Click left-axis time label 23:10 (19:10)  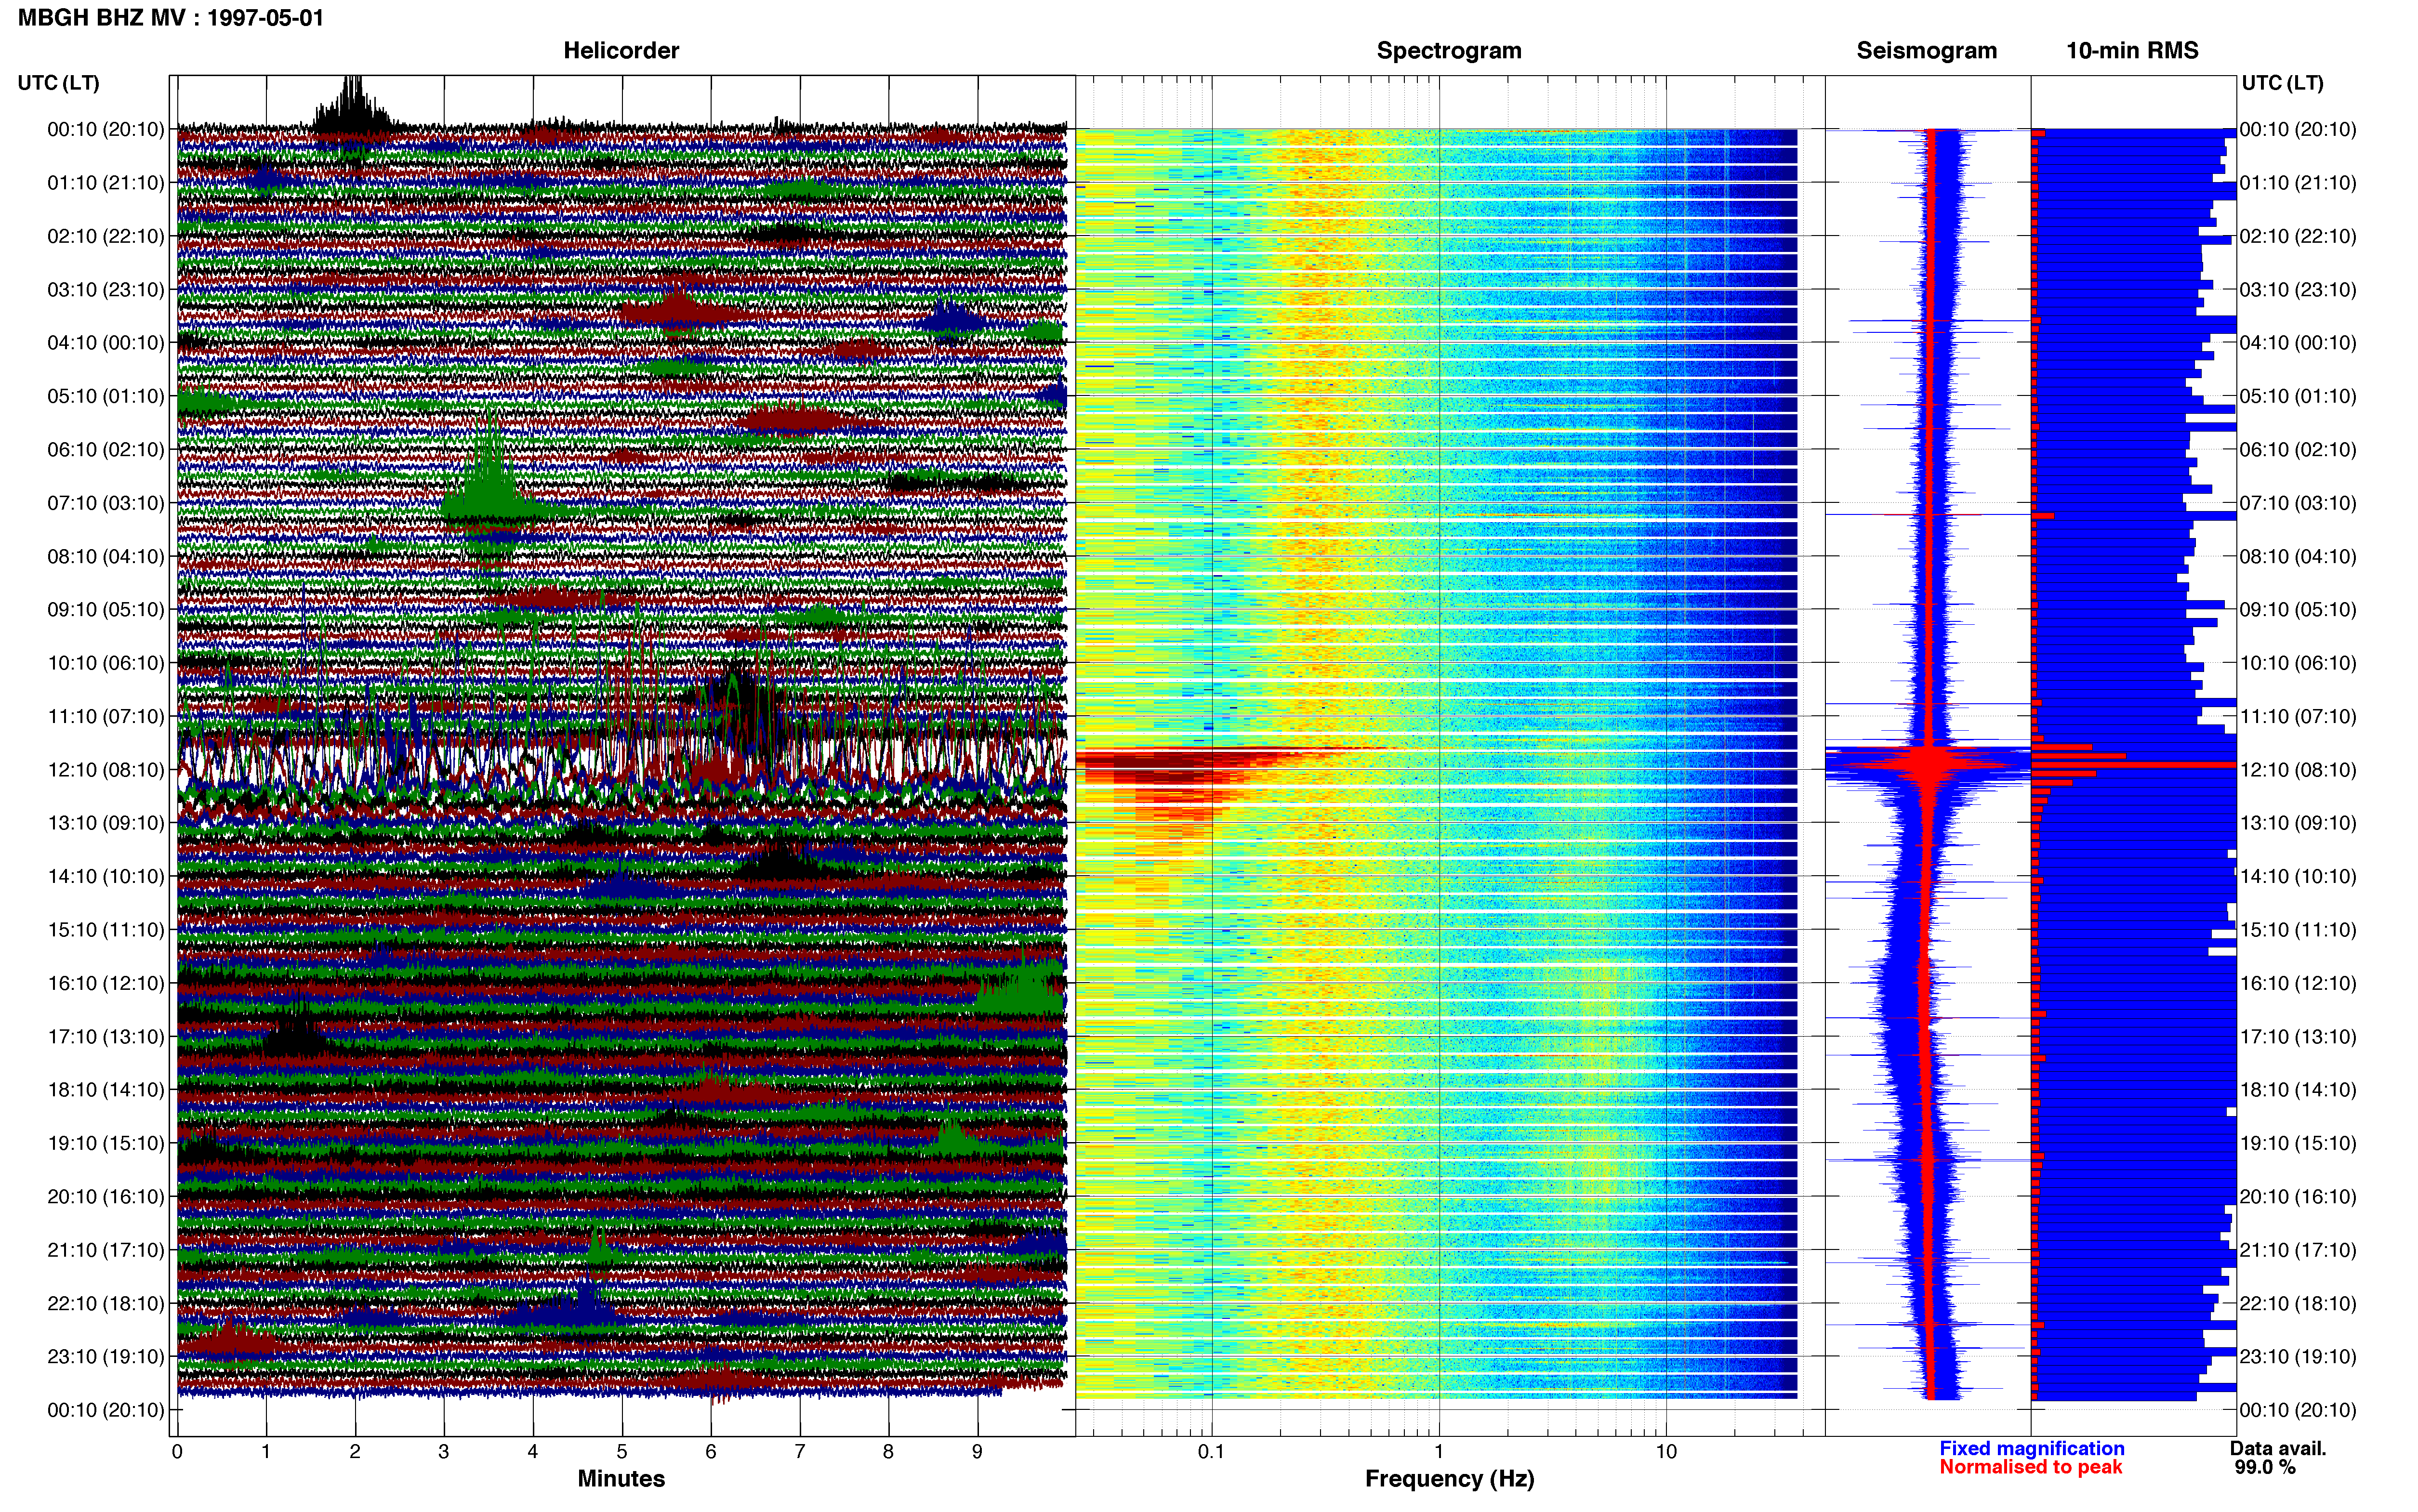[106, 1357]
